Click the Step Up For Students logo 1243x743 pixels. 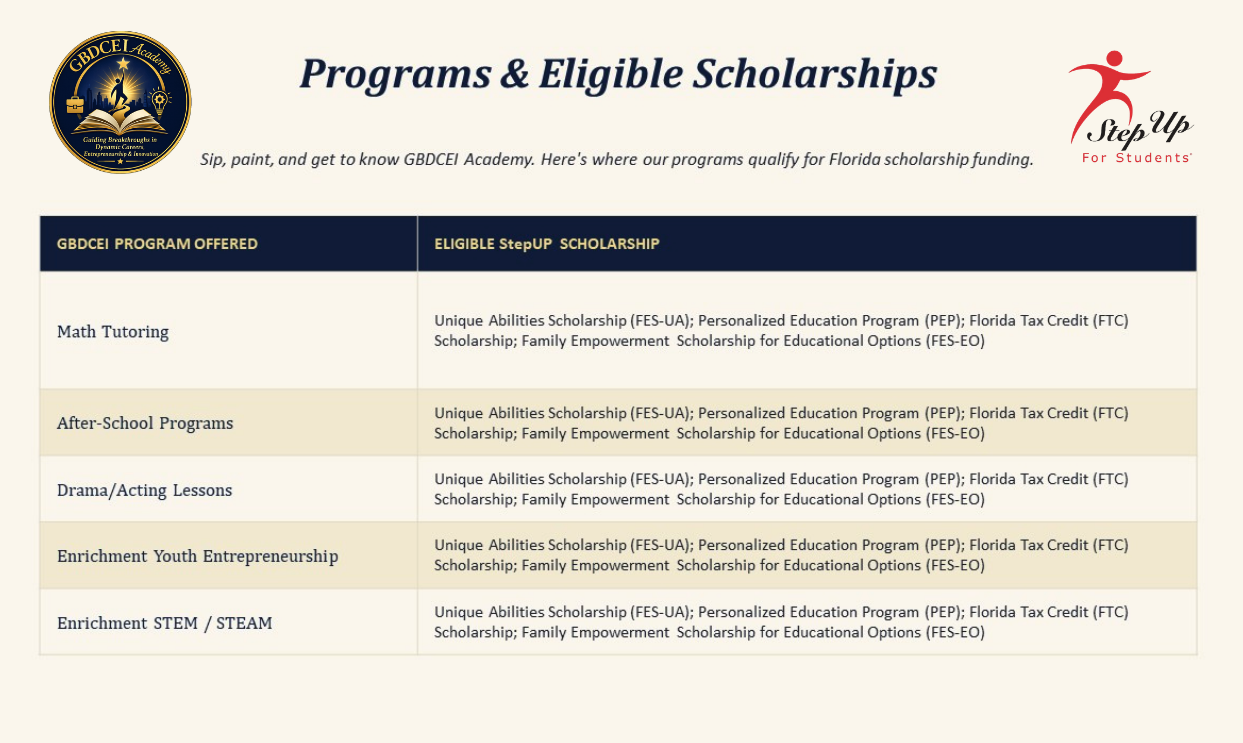point(1132,108)
